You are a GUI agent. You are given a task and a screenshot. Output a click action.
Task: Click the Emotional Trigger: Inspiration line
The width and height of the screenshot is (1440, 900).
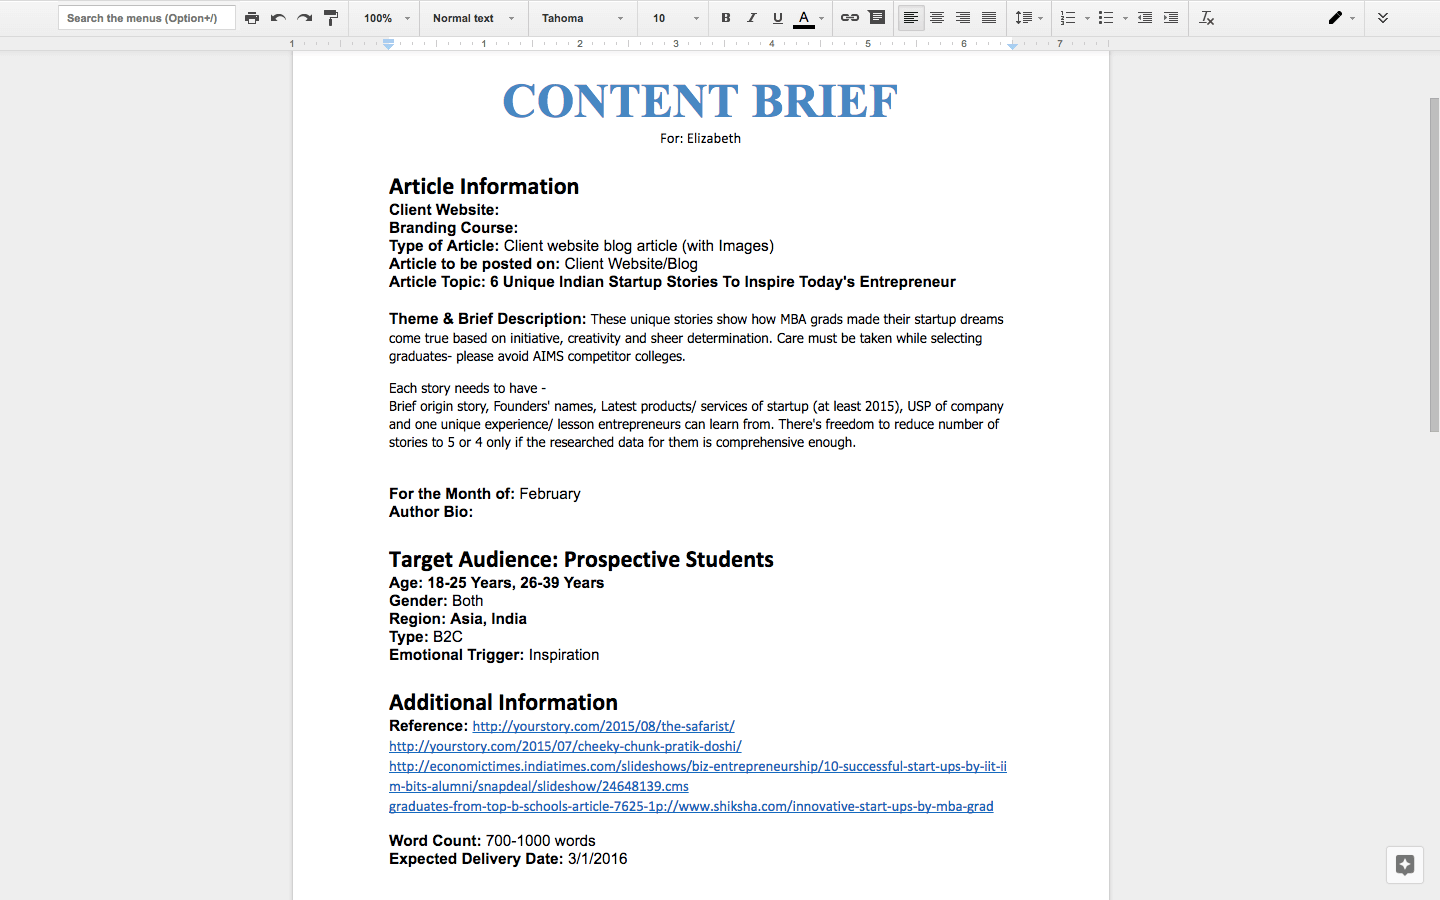pyautogui.click(x=494, y=655)
